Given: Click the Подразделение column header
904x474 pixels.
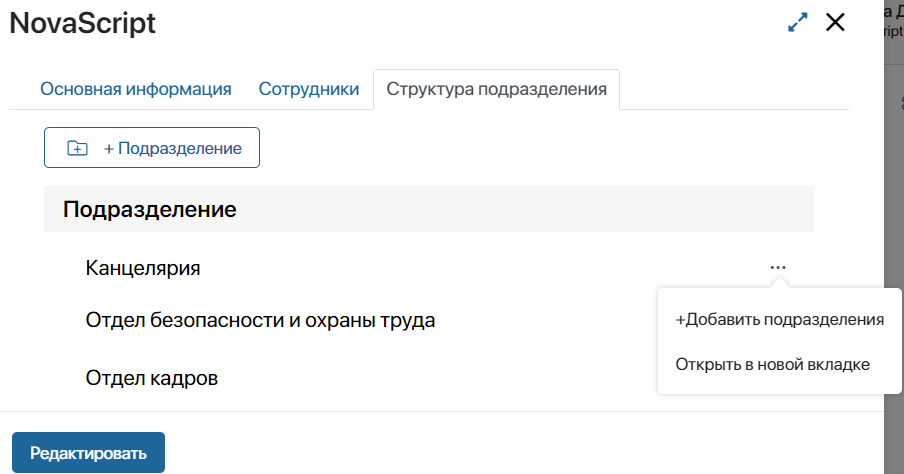Looking at the screenshot, I should tap(150, 210).
